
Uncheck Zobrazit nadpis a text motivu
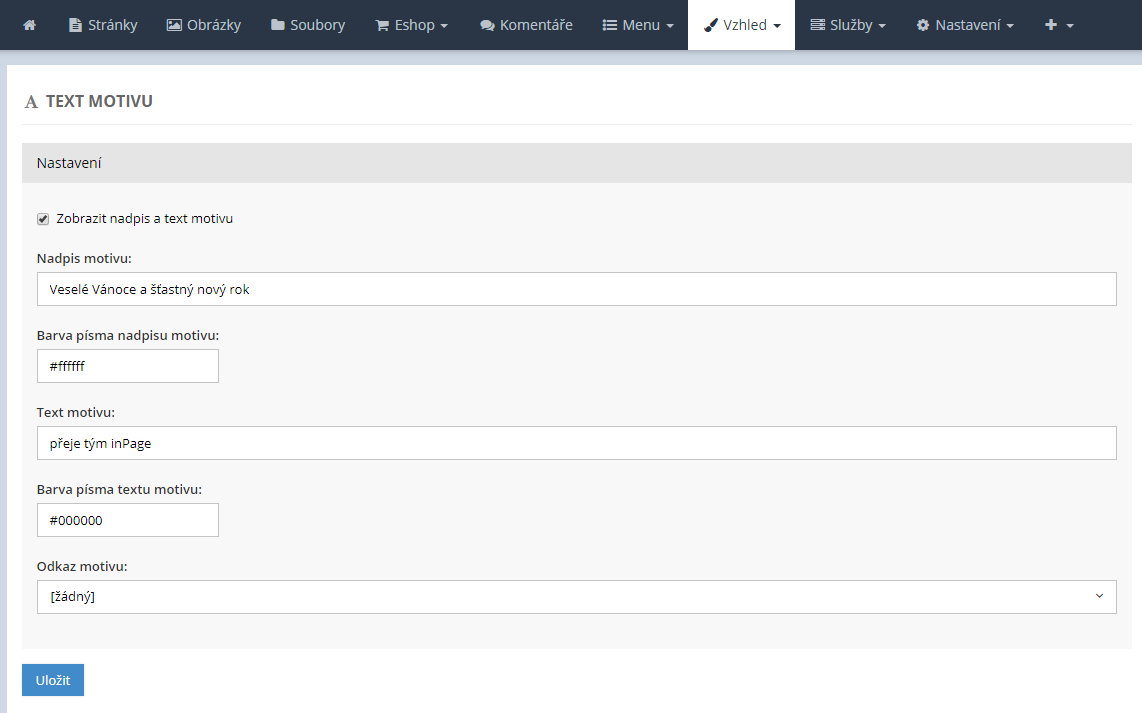coord(43,219)
